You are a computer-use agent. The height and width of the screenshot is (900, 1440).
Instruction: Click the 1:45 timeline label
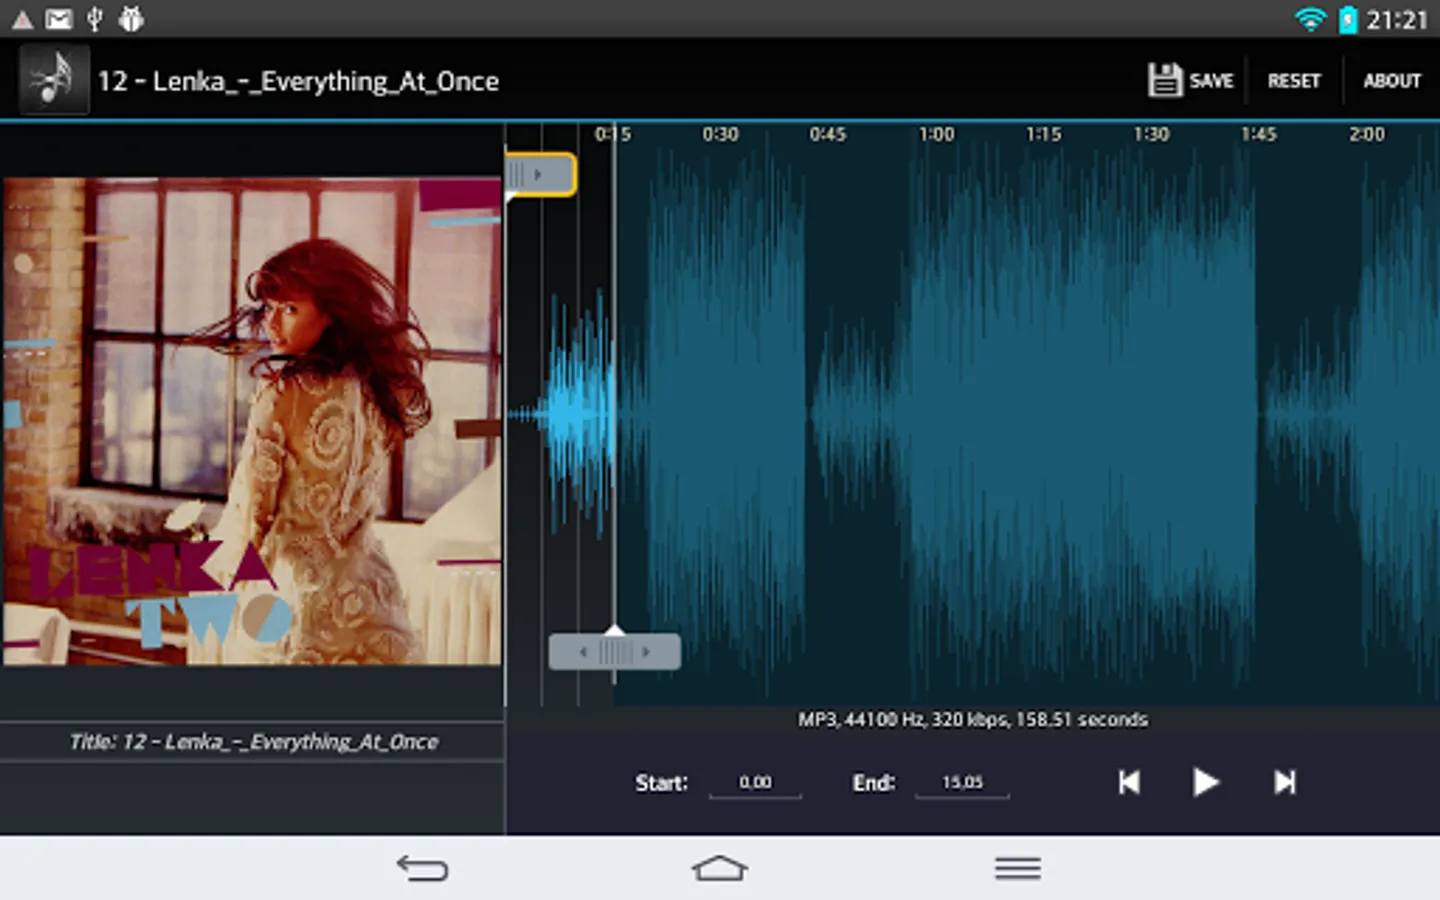1259,134
